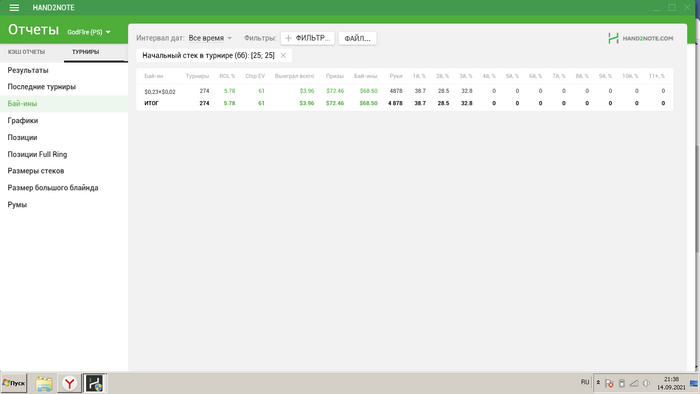Open the Пуск start menu

[14, 383]
